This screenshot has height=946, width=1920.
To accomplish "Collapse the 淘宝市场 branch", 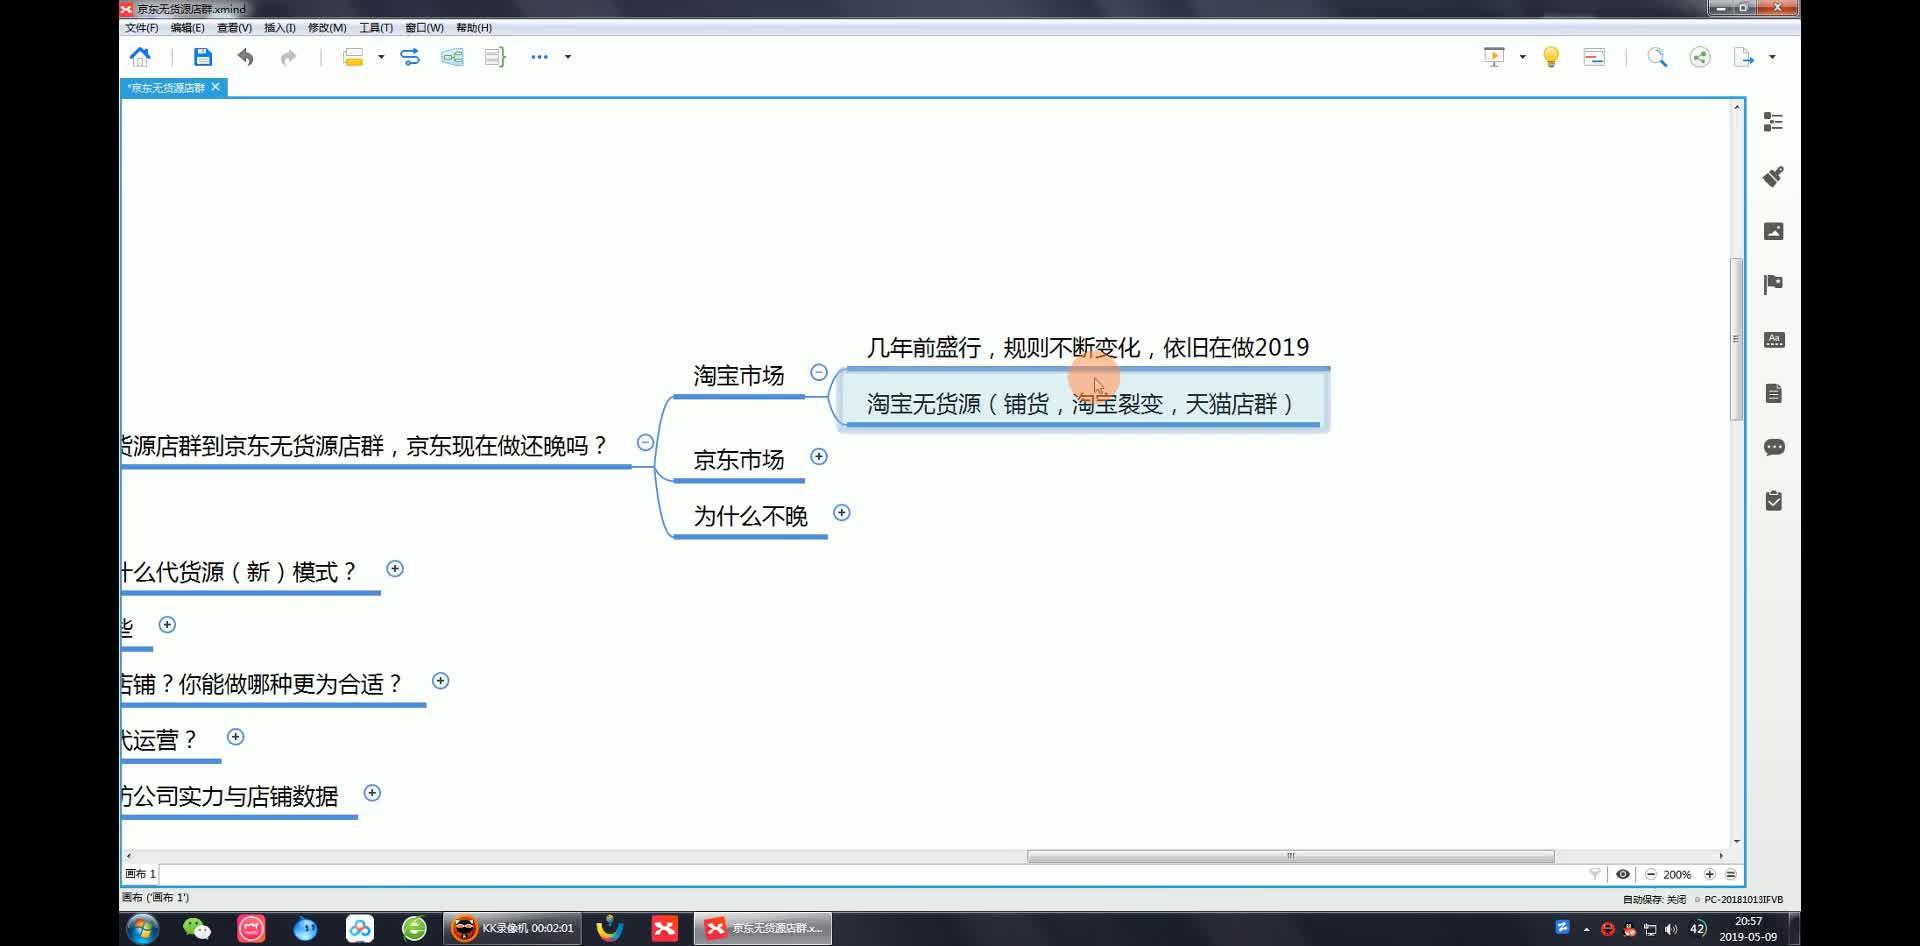I will click(819, 372).
